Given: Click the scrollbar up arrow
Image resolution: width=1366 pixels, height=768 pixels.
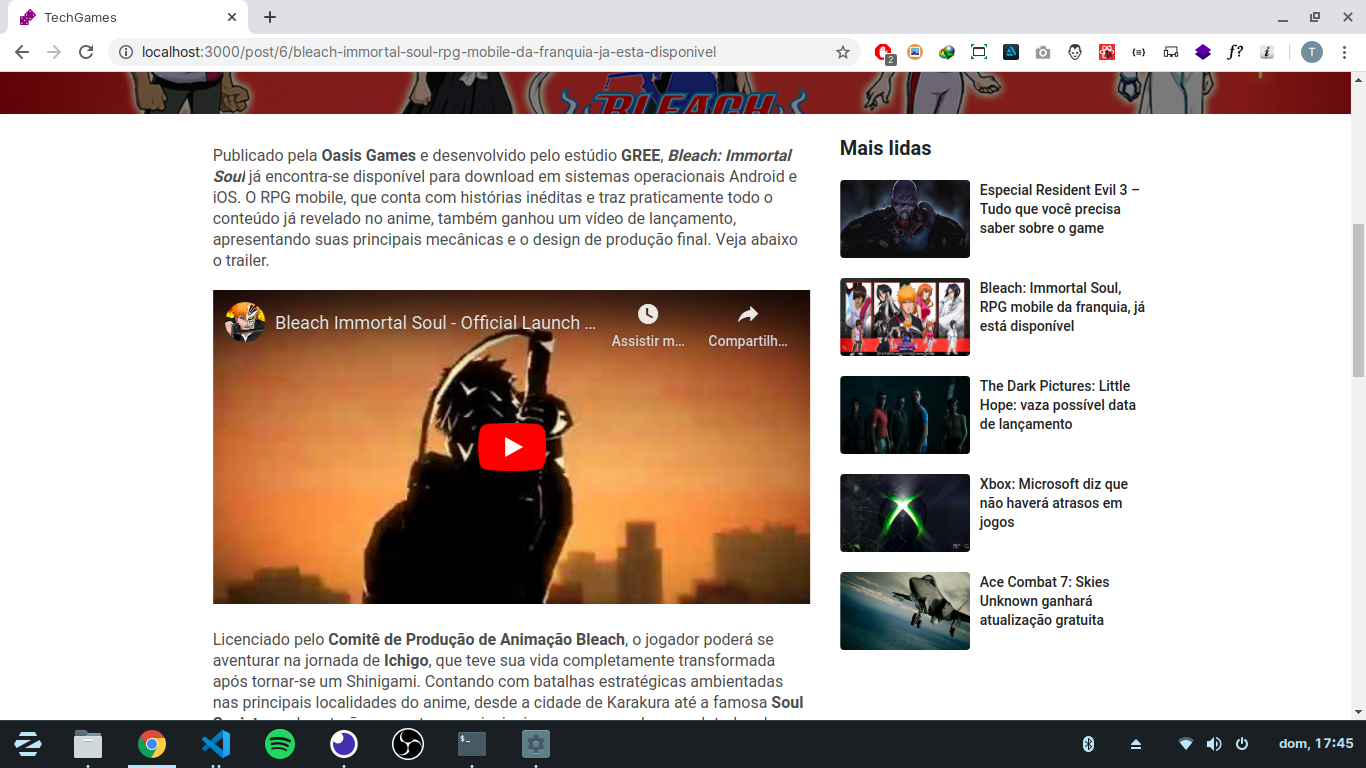Looking at the screenshot, I should (x=1358, y=79).
